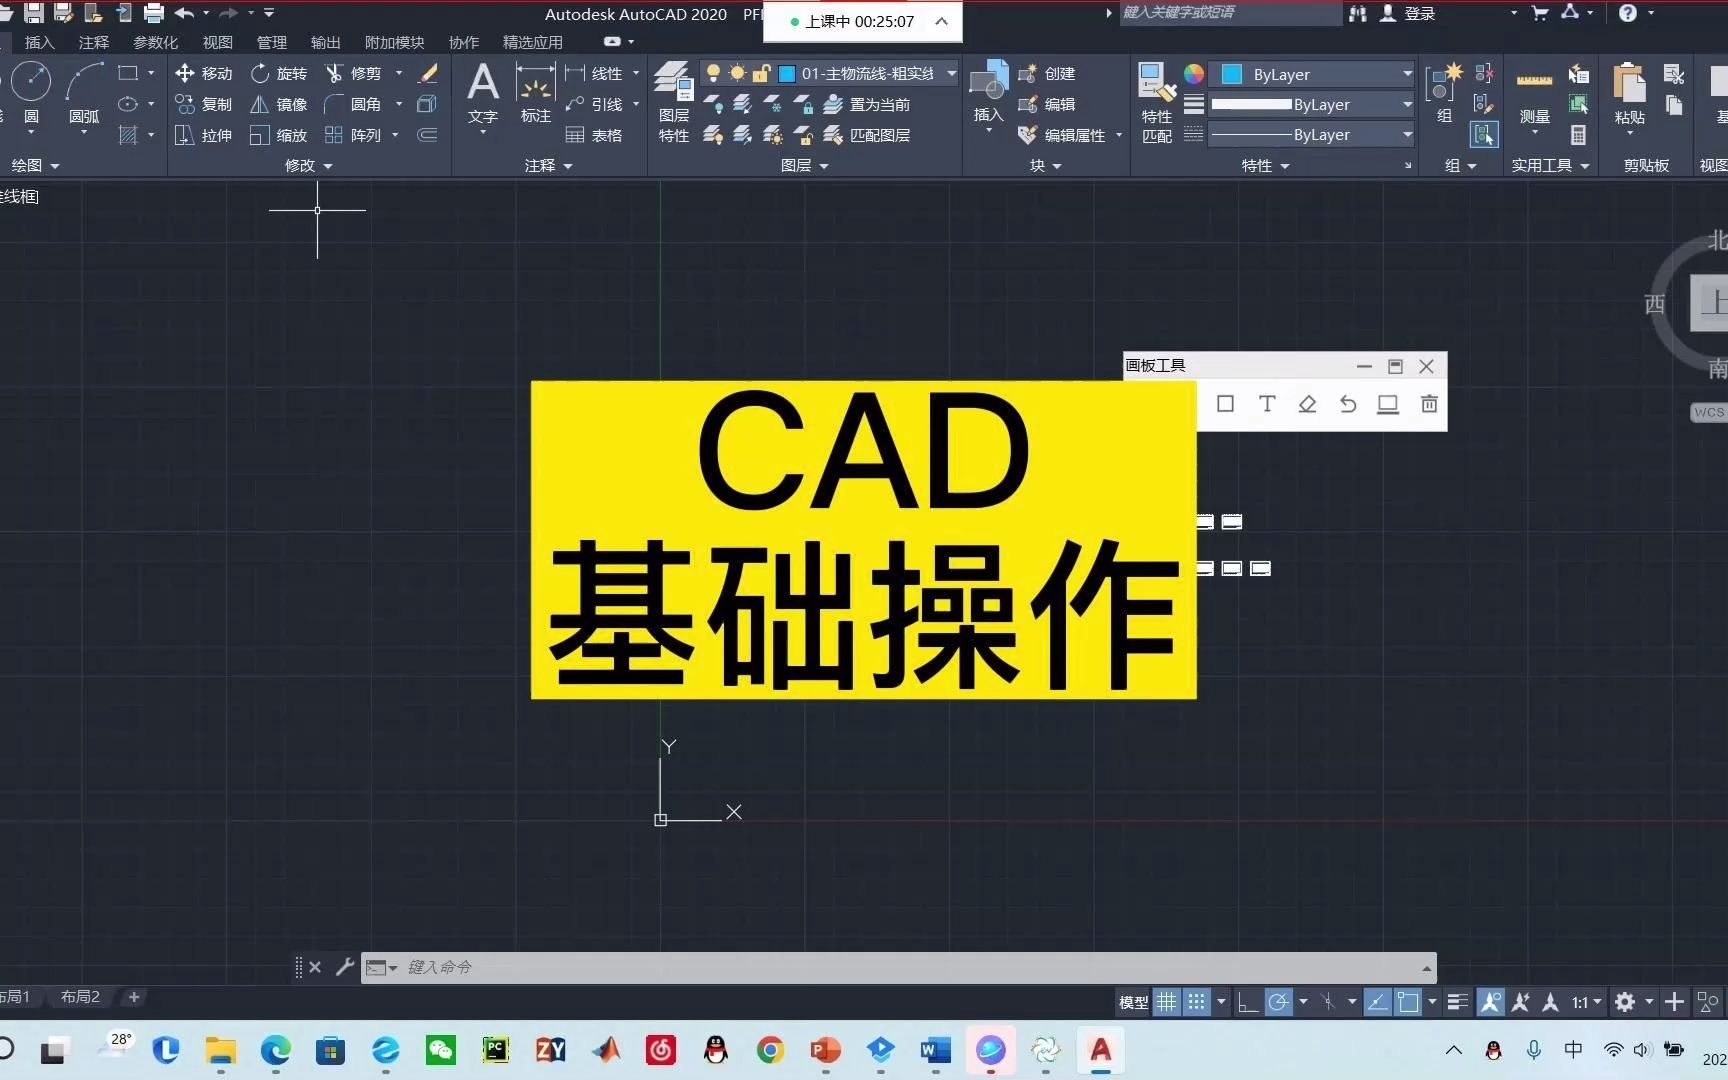
Task: Click the eraser icon in 画板工具 palette
Action: click(x=1307, y=404)
